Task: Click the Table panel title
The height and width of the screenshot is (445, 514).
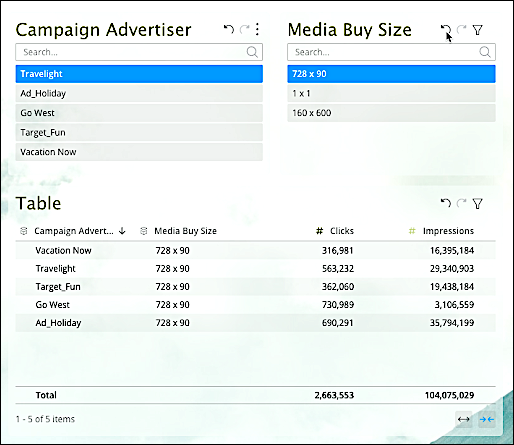Action: [38, 203]
